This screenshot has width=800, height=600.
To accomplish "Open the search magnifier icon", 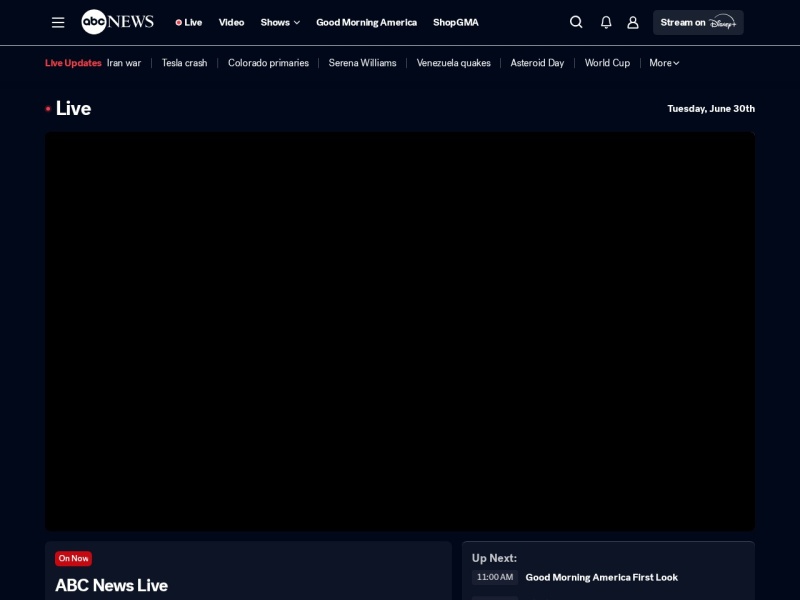I will pos(576,22).
